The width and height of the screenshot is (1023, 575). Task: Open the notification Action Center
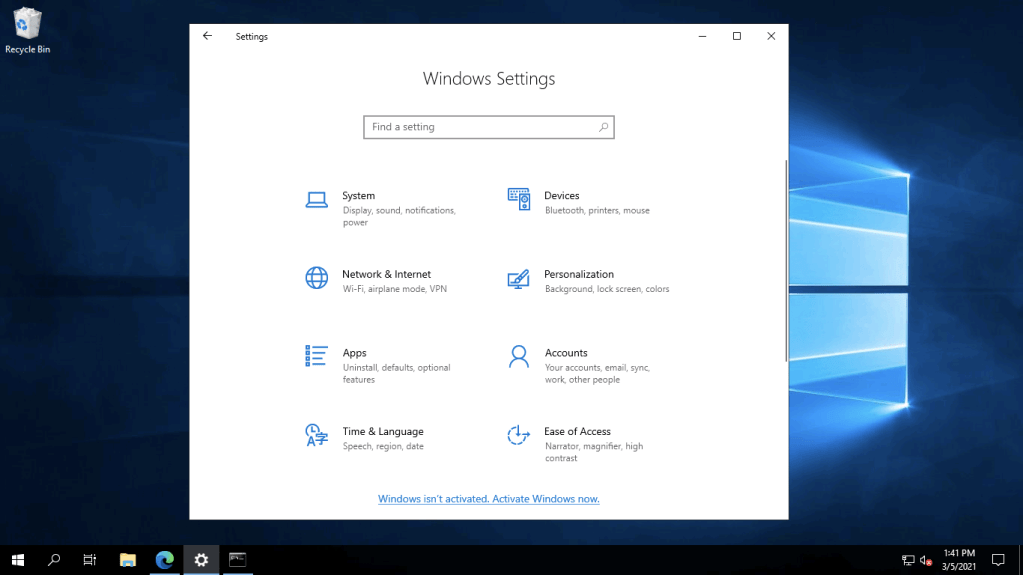point(997,560)
